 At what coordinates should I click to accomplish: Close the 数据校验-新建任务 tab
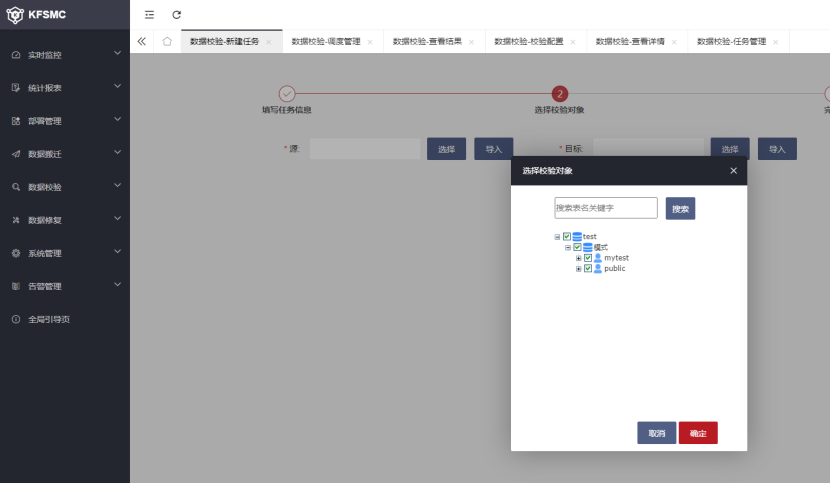click(269, 42)
